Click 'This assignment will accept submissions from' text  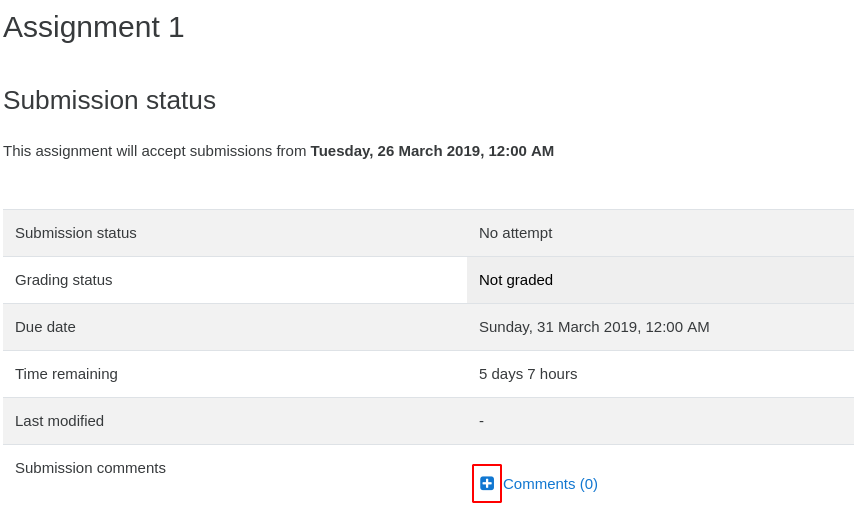tap(155, 151)
